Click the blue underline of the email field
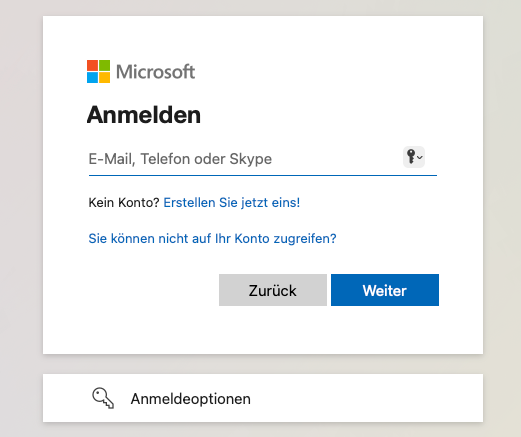The width and height of the screenshot is (521, 437). point(263,175)
